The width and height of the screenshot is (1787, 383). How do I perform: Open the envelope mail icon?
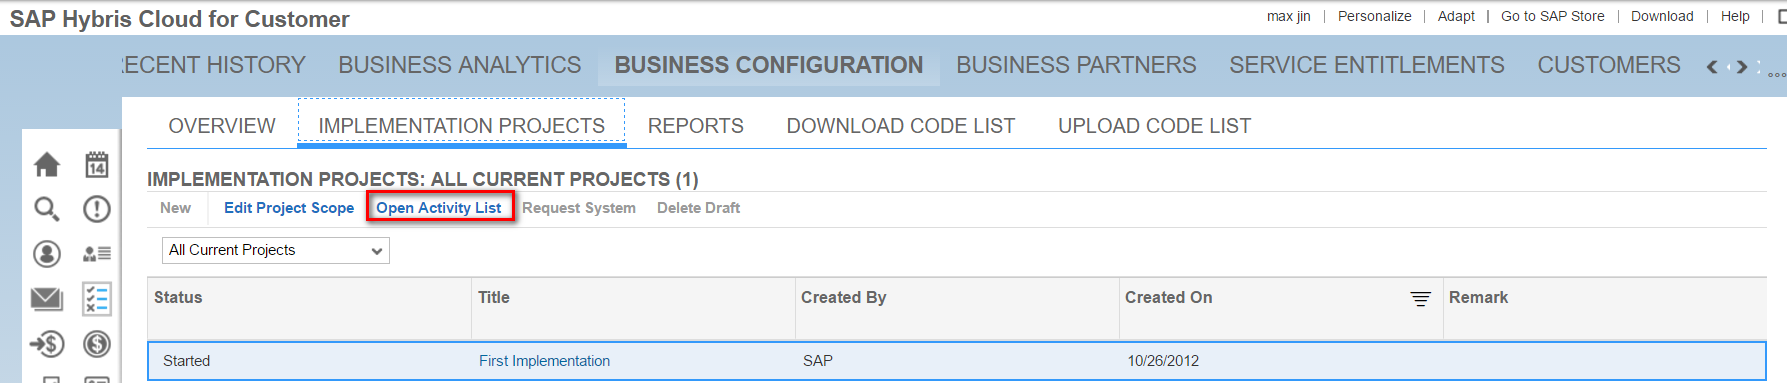(x=47, y=299)
